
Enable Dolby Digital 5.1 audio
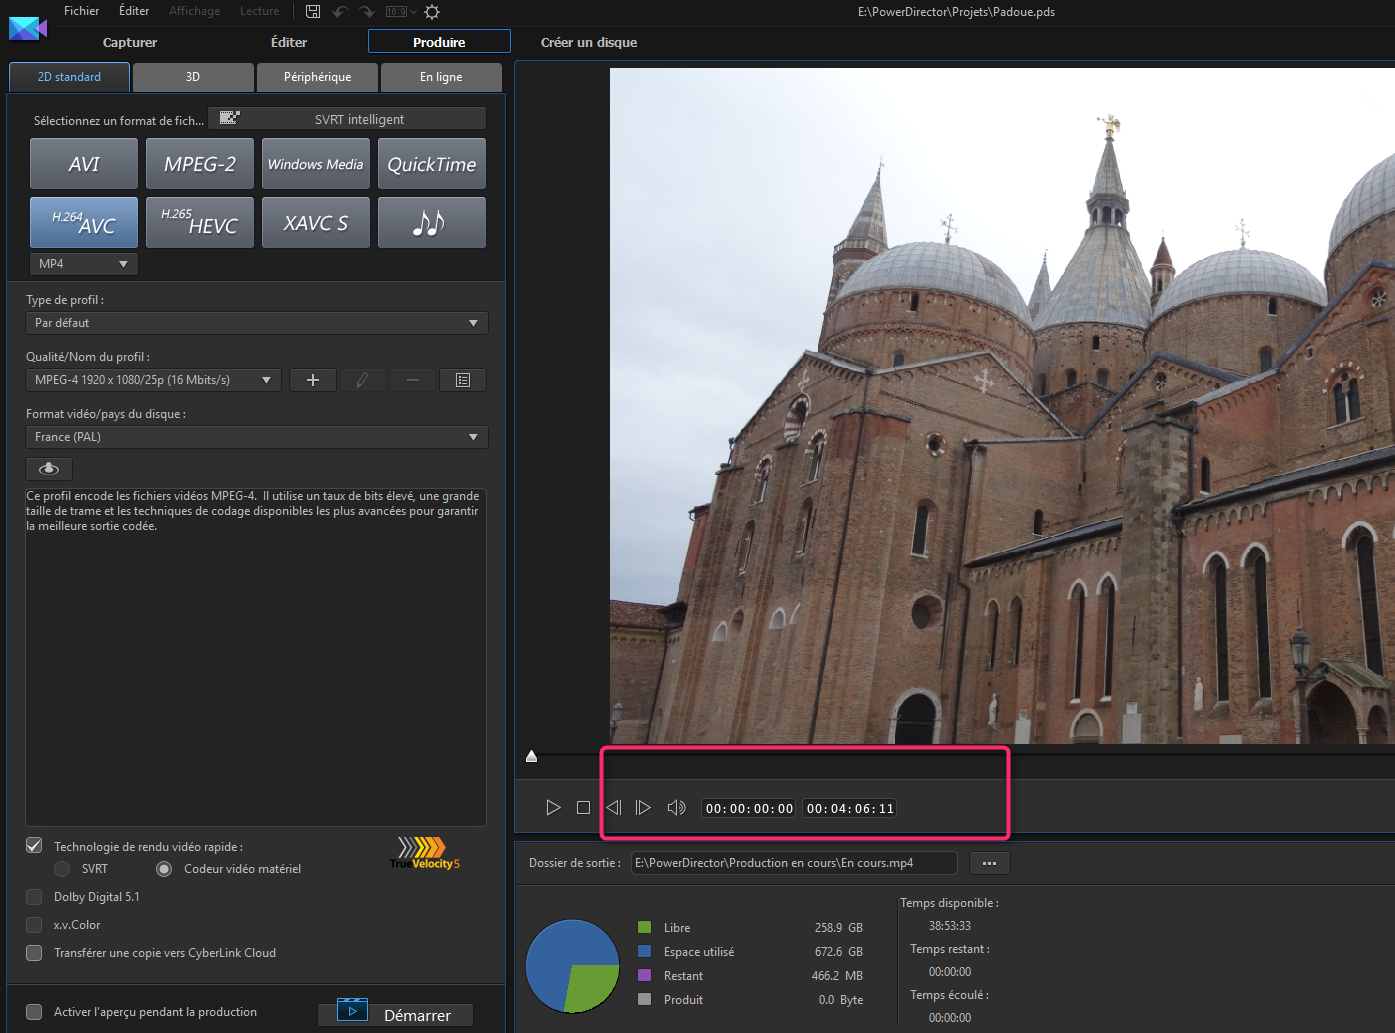(33, 897)
